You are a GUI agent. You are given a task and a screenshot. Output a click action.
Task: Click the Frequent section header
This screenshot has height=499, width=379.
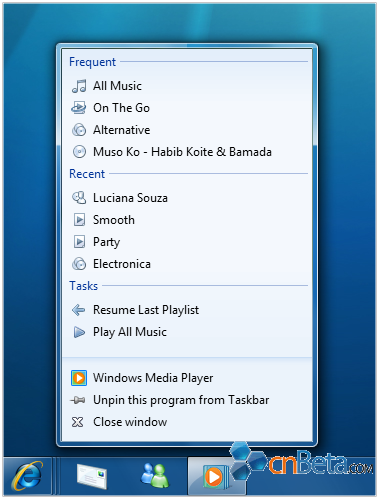coord(92,62)
